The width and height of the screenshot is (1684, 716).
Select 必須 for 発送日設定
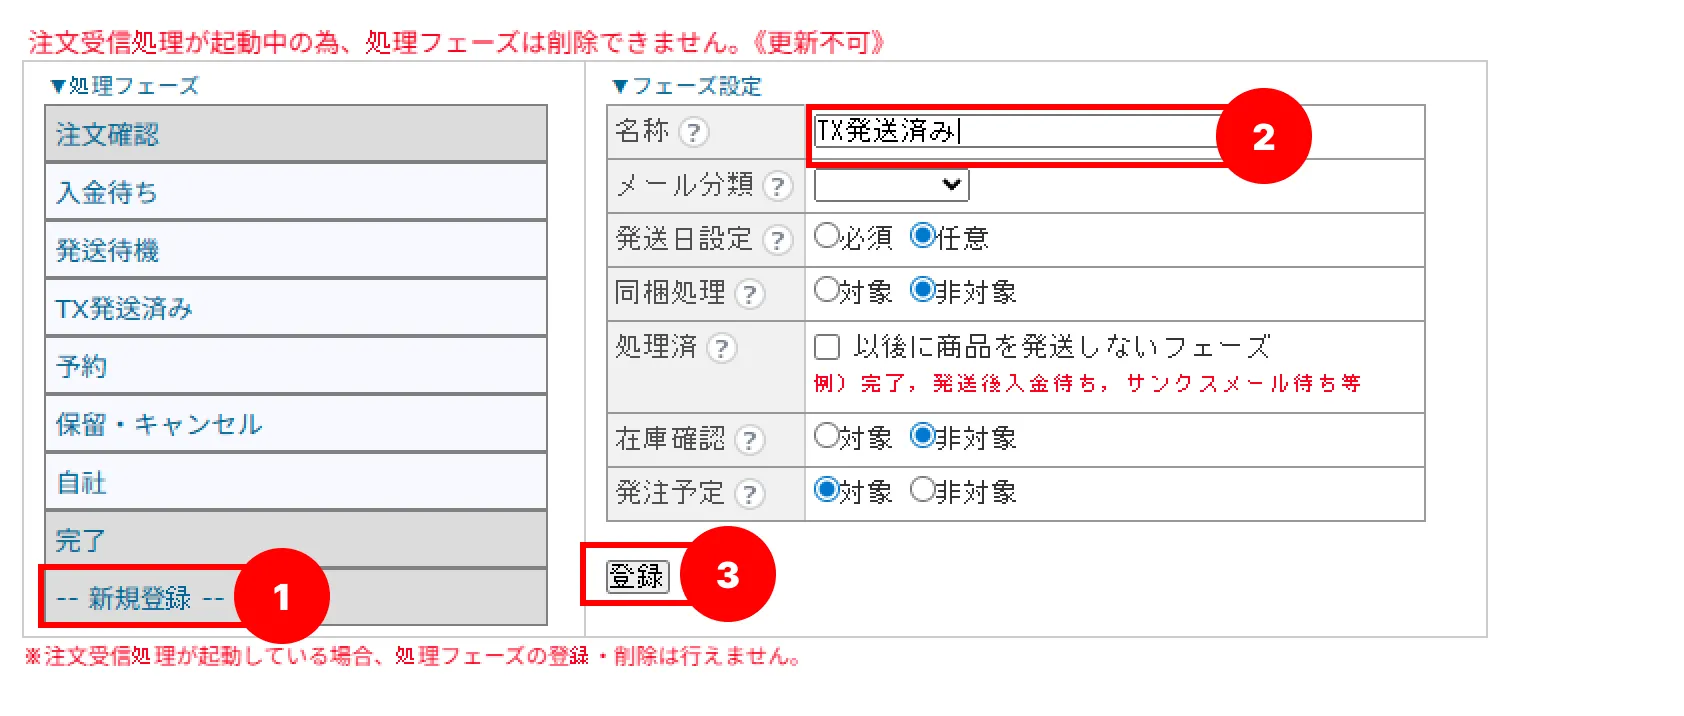(826, 236)
